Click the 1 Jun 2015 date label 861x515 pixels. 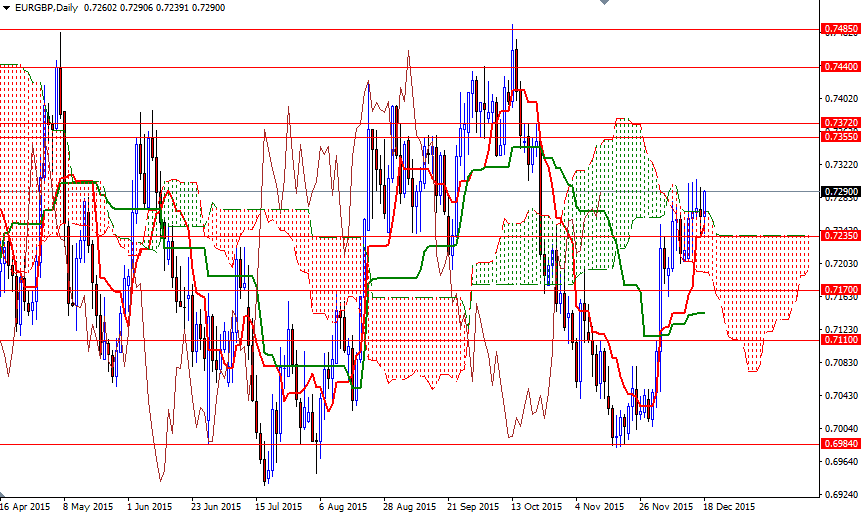tap(149, 506)
